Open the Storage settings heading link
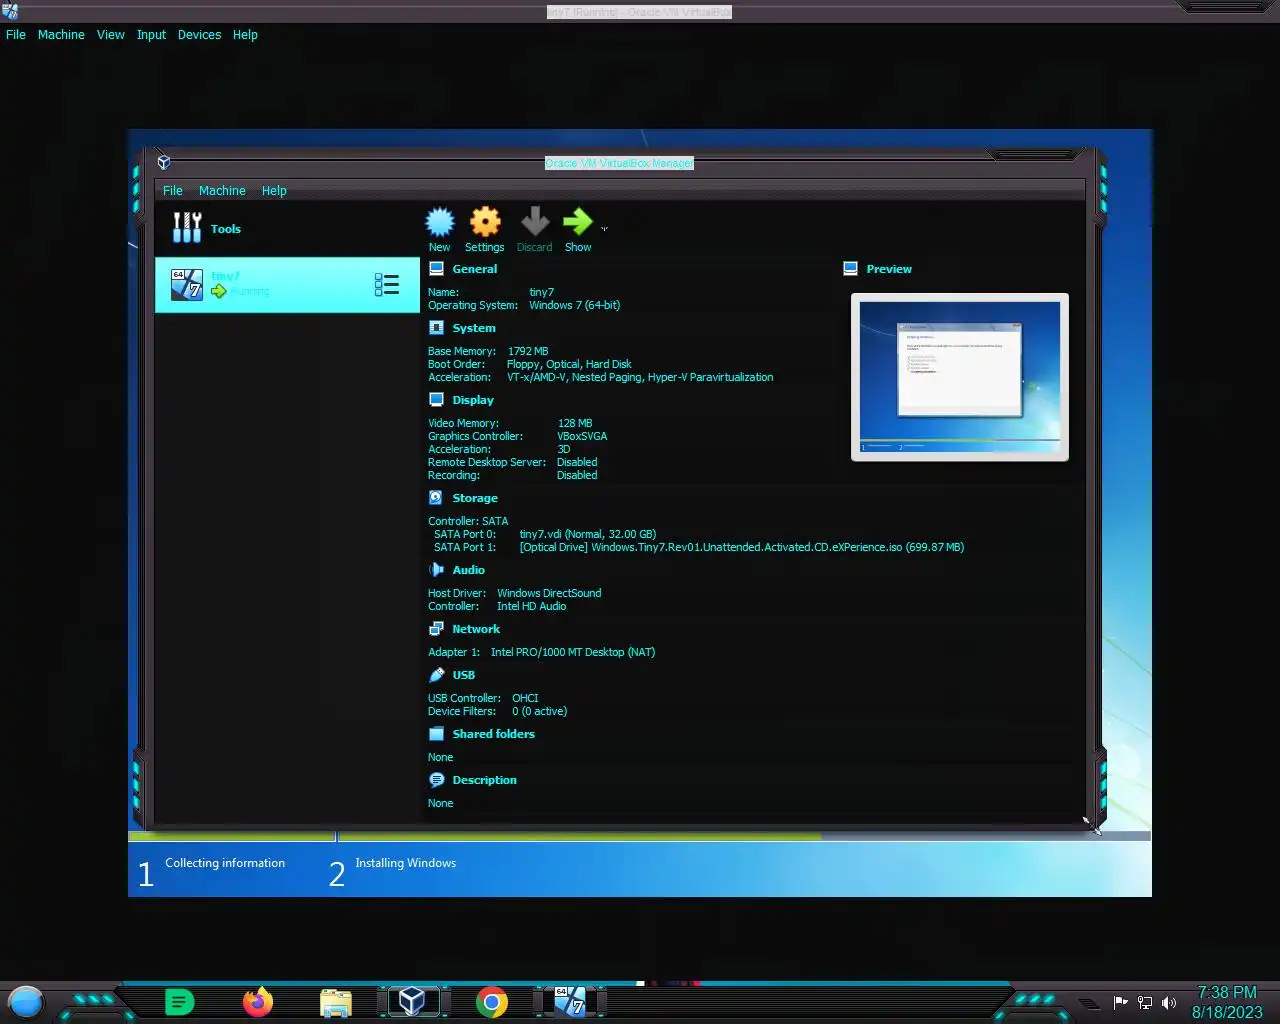Viewport: 1280px width, 1024px height. tap(475, 498)
